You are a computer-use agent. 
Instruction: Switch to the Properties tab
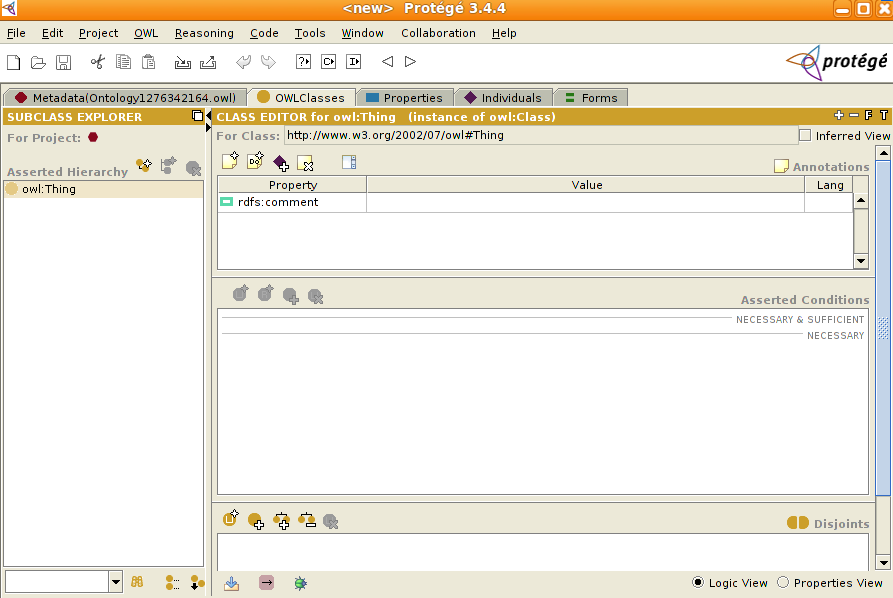coord(404,98)
